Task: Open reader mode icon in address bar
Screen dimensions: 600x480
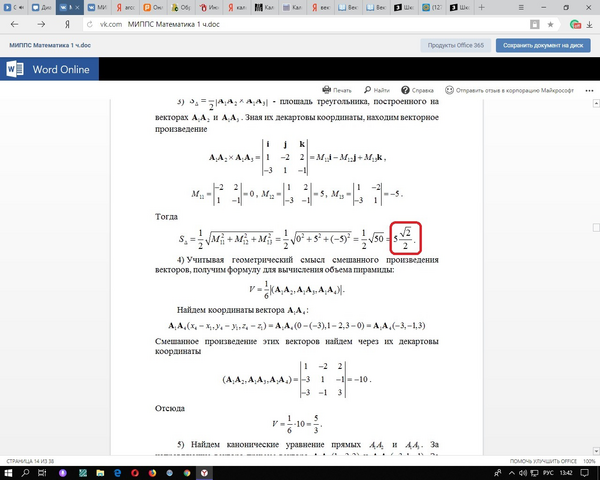Action: [x=535, y=24]
